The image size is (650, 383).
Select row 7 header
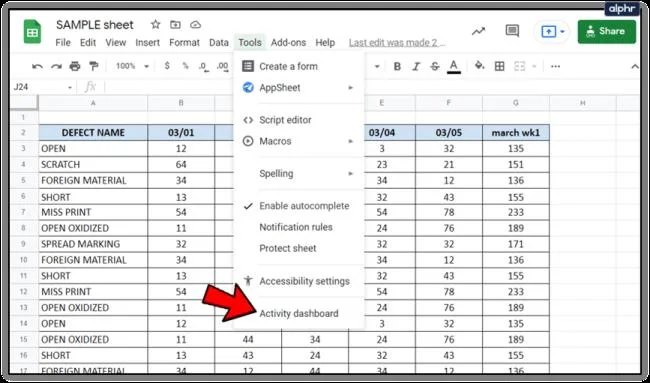pyautogui.click(x=24, y=212)
